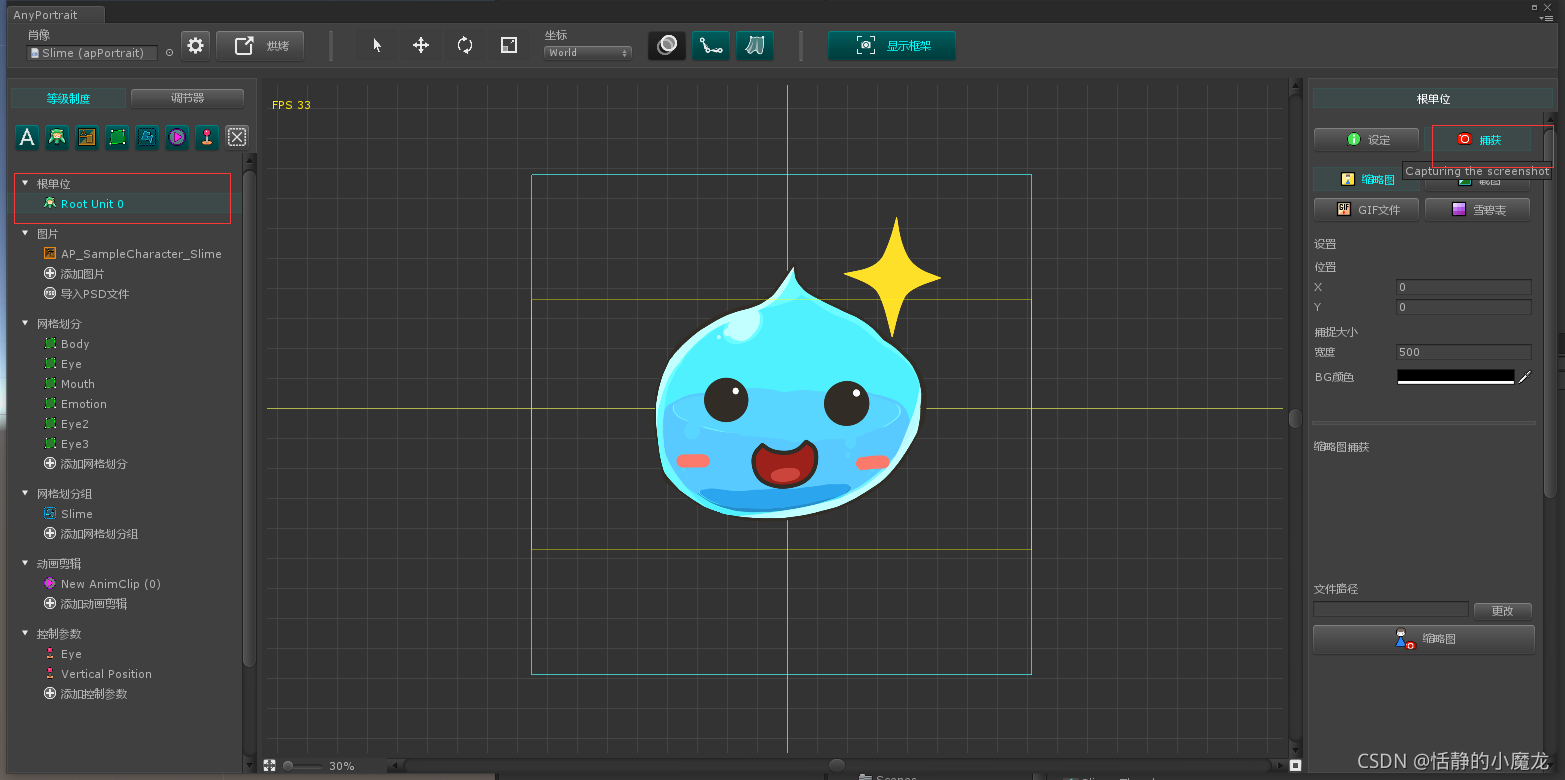Select the GIF文件 capture mode
The height and width of the screenshot is (780, 1565).
point(1367,210)
